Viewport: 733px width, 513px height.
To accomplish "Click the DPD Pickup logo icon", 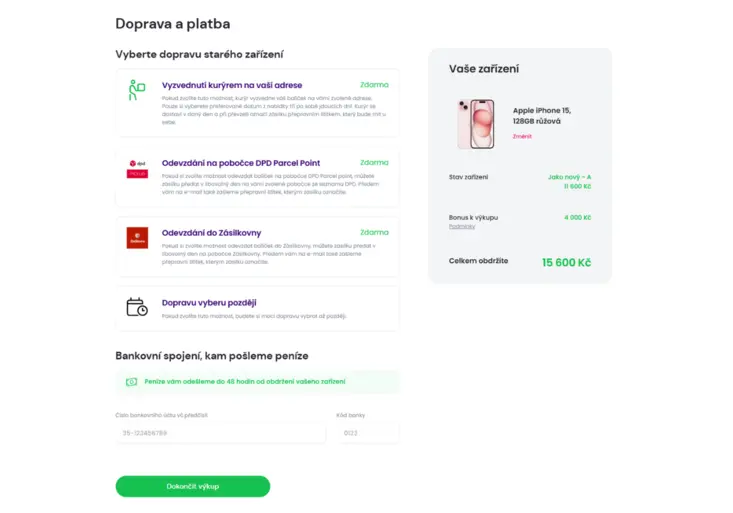I will click(137, 169).
